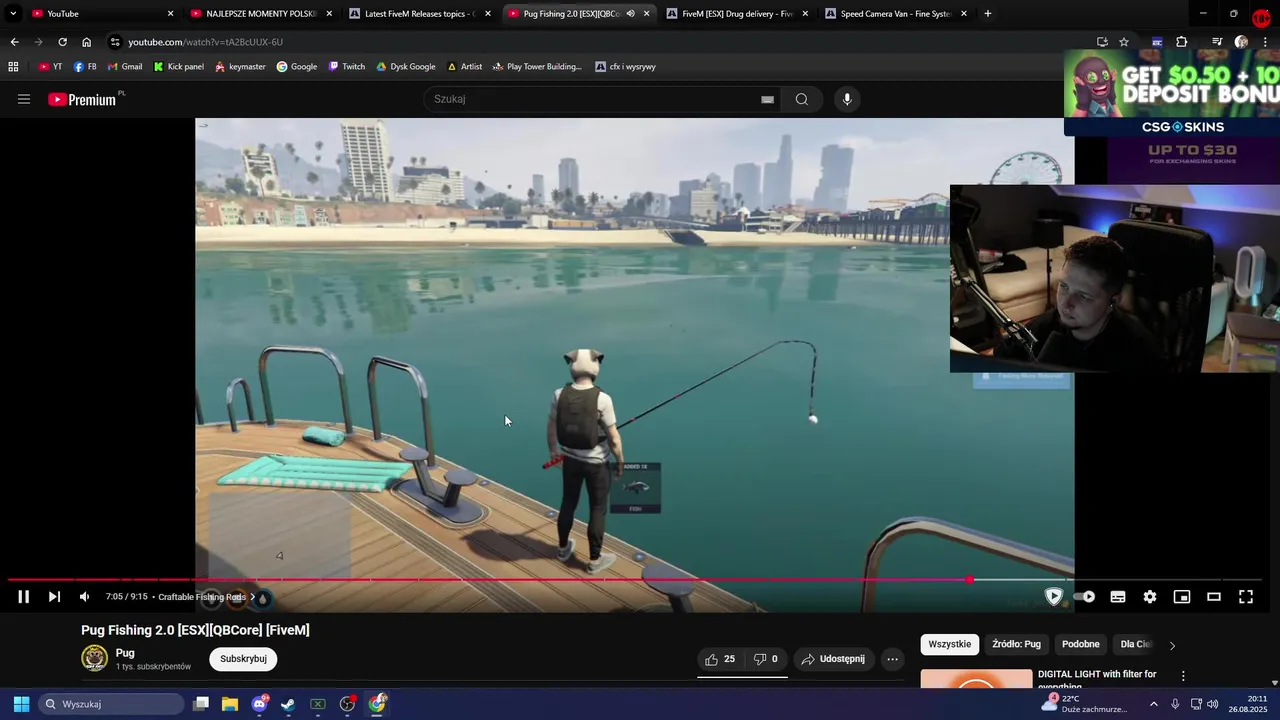1280x720 pixels.
Task: Mute the video volume
Action: (84, 597)
